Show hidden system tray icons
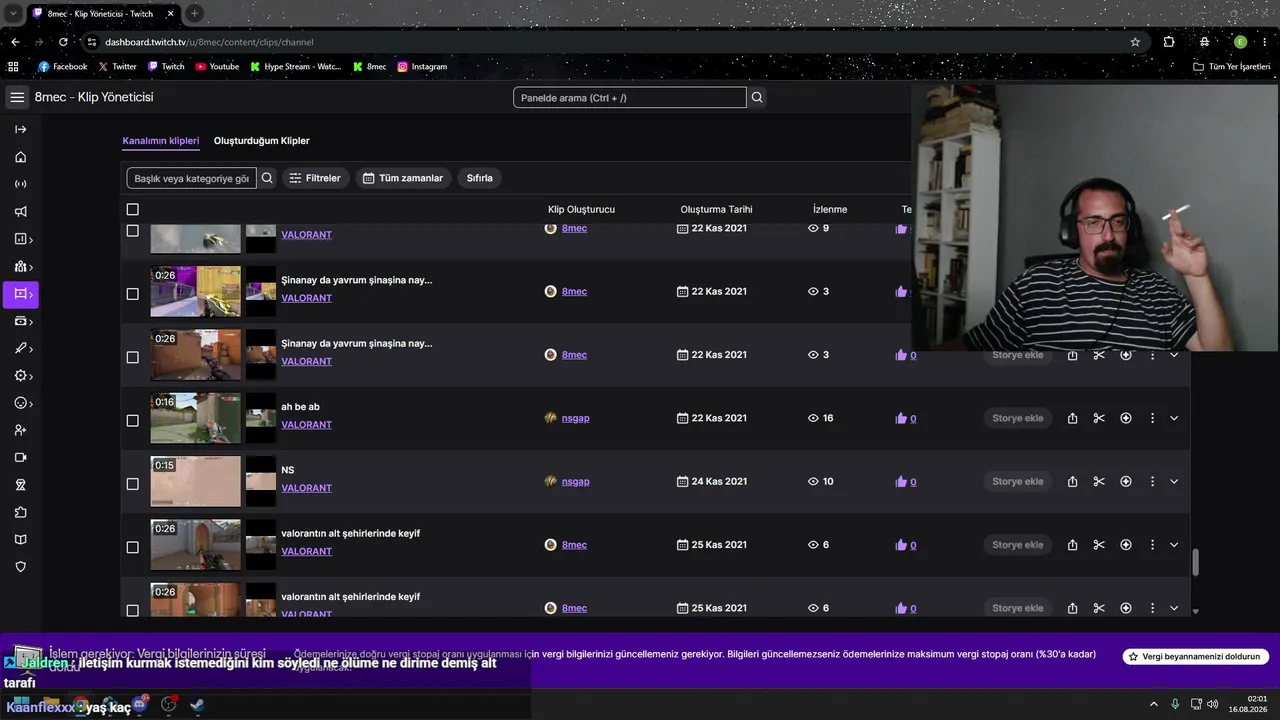 [1153, 704]
